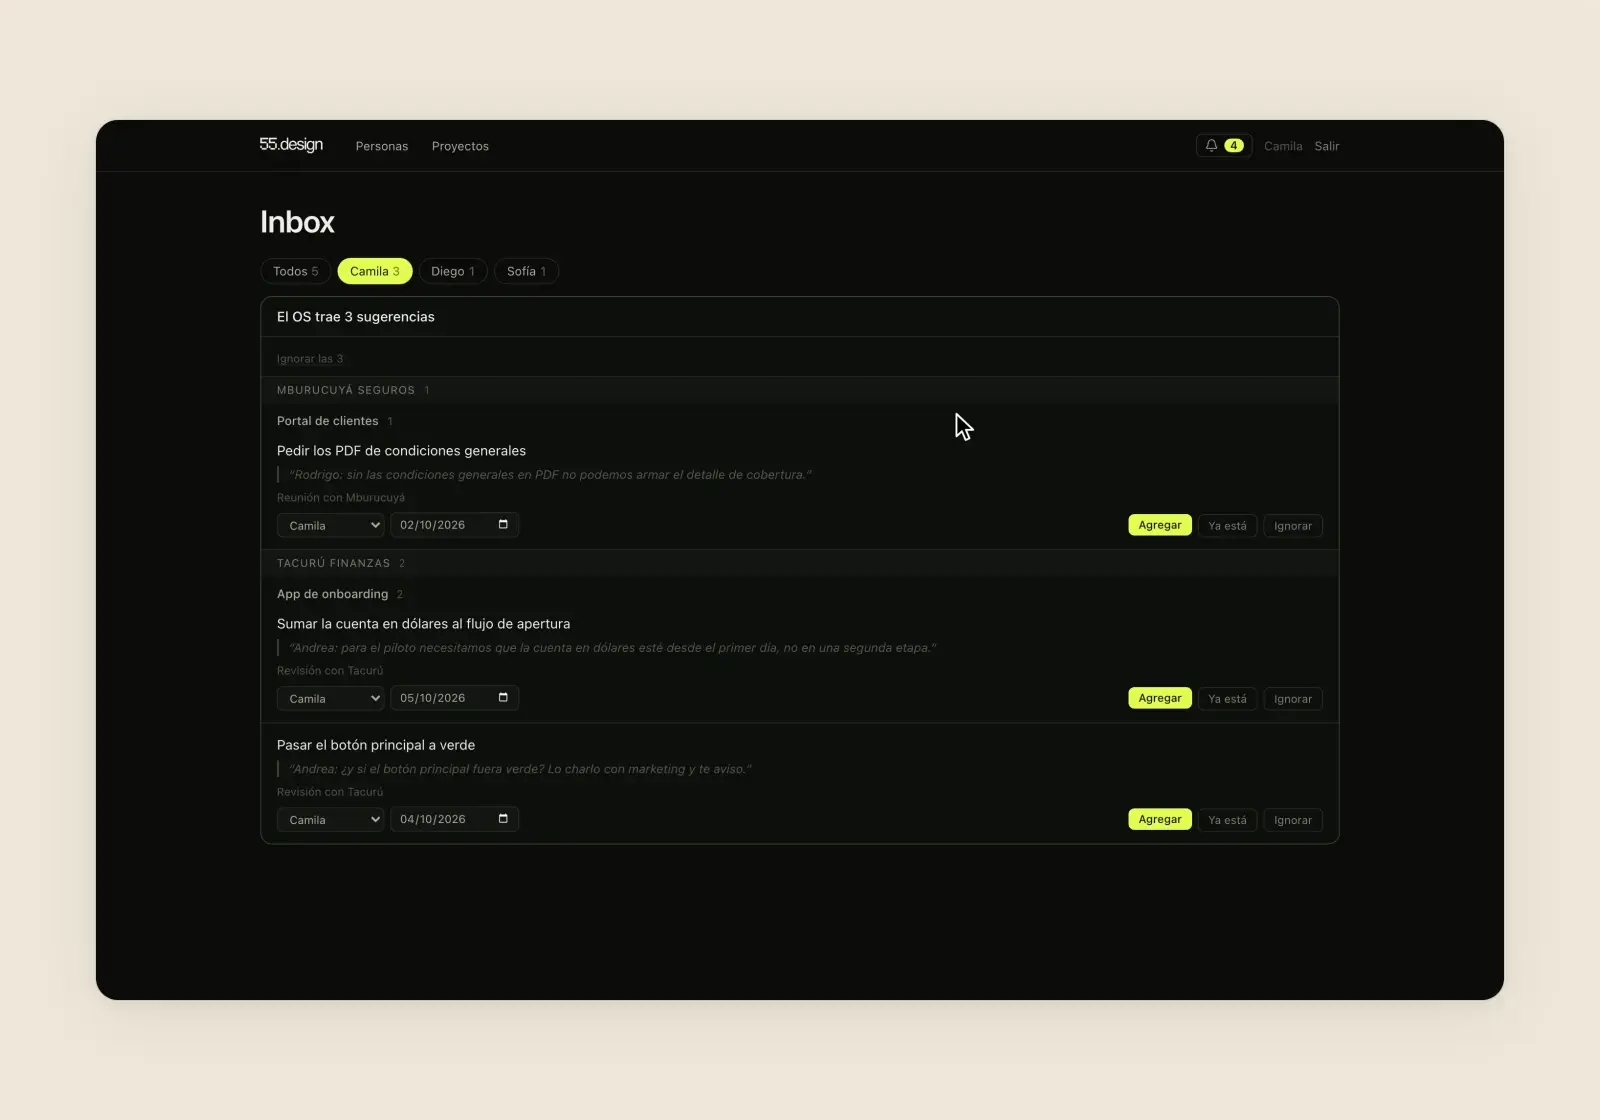The width and height of the screenshot is (1600, 1120).
Task: Click Pedir los PDF de condiciones generales title
Action: pyautogui.click(x=401, y=451)
